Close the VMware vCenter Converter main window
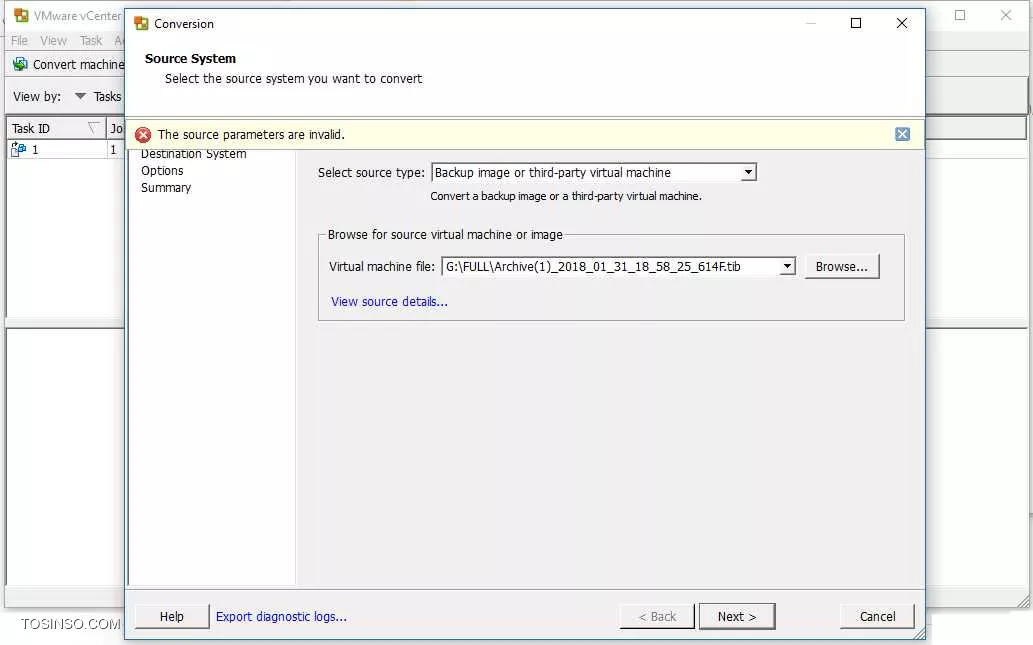1033x645 pixels. (x=1005, y=15)
